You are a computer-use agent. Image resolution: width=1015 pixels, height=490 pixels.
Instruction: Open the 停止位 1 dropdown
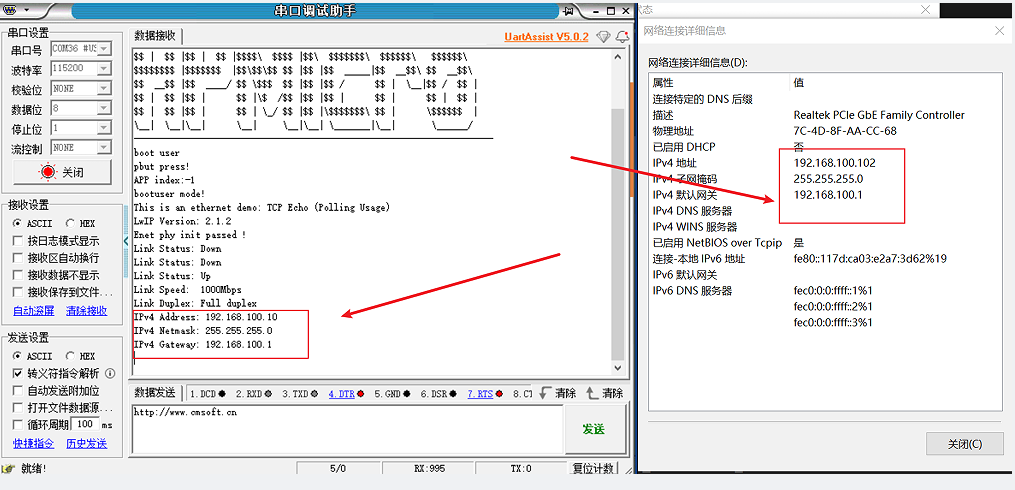(104, 128)
